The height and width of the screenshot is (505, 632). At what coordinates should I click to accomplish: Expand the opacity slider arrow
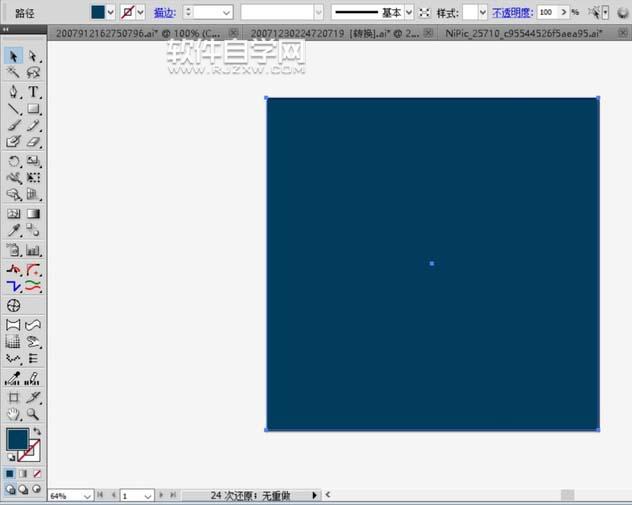coord(563,12)
